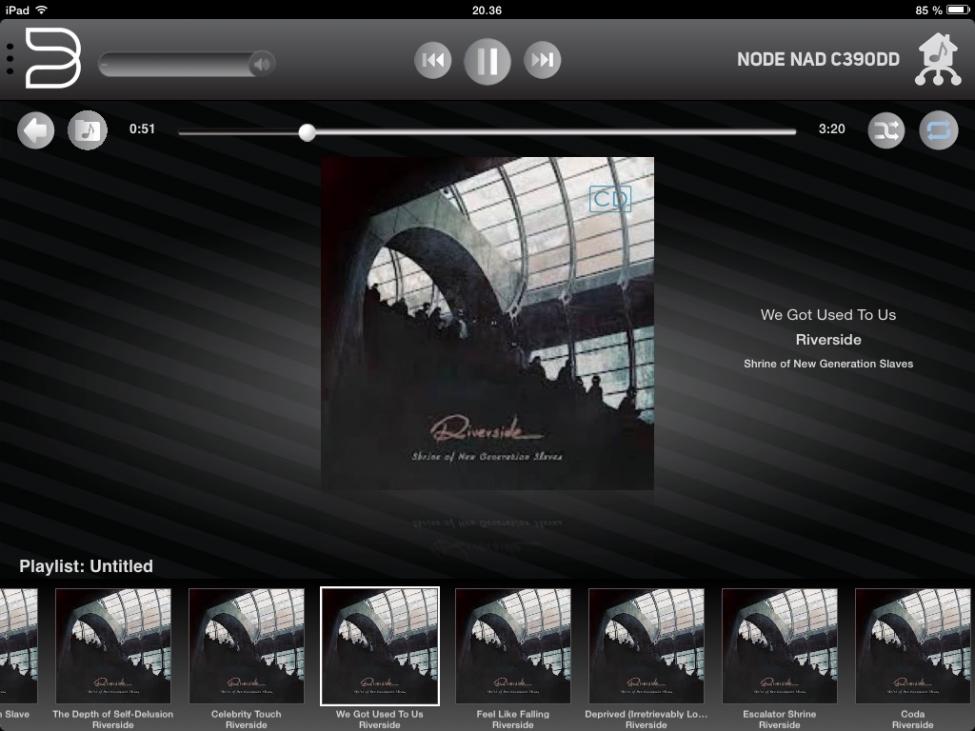Click the volume slider bar
The height and width of the screenshot is (731, 975).
point(185,63)
